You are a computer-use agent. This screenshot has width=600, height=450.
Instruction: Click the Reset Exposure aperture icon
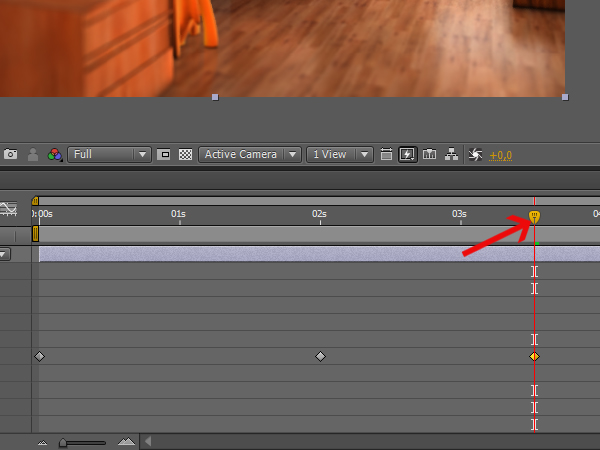[x=475, y=155]
